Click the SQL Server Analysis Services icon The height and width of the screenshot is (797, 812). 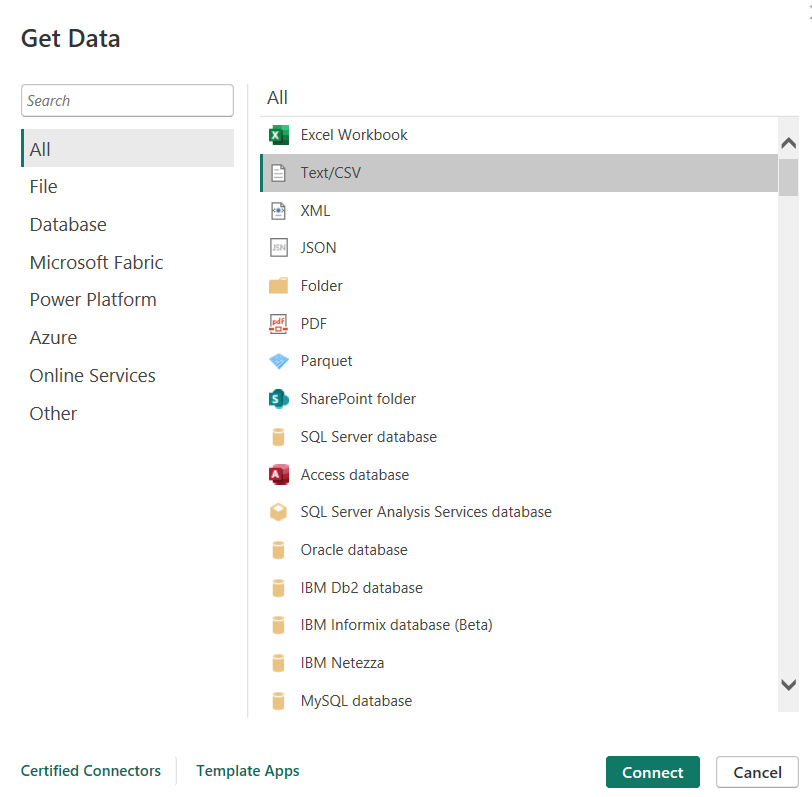coord(279,511)
